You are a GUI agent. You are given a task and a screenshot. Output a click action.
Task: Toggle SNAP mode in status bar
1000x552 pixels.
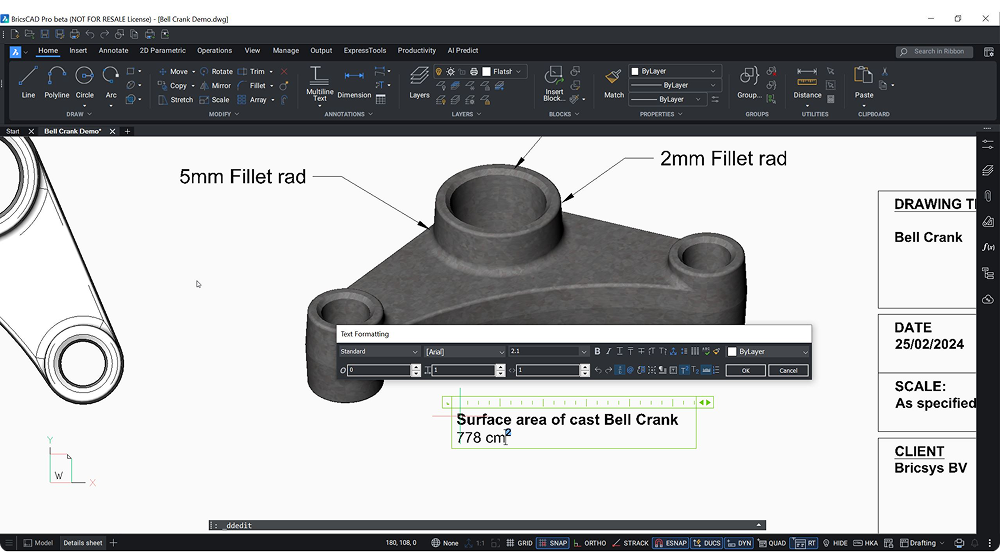(552, 543)
